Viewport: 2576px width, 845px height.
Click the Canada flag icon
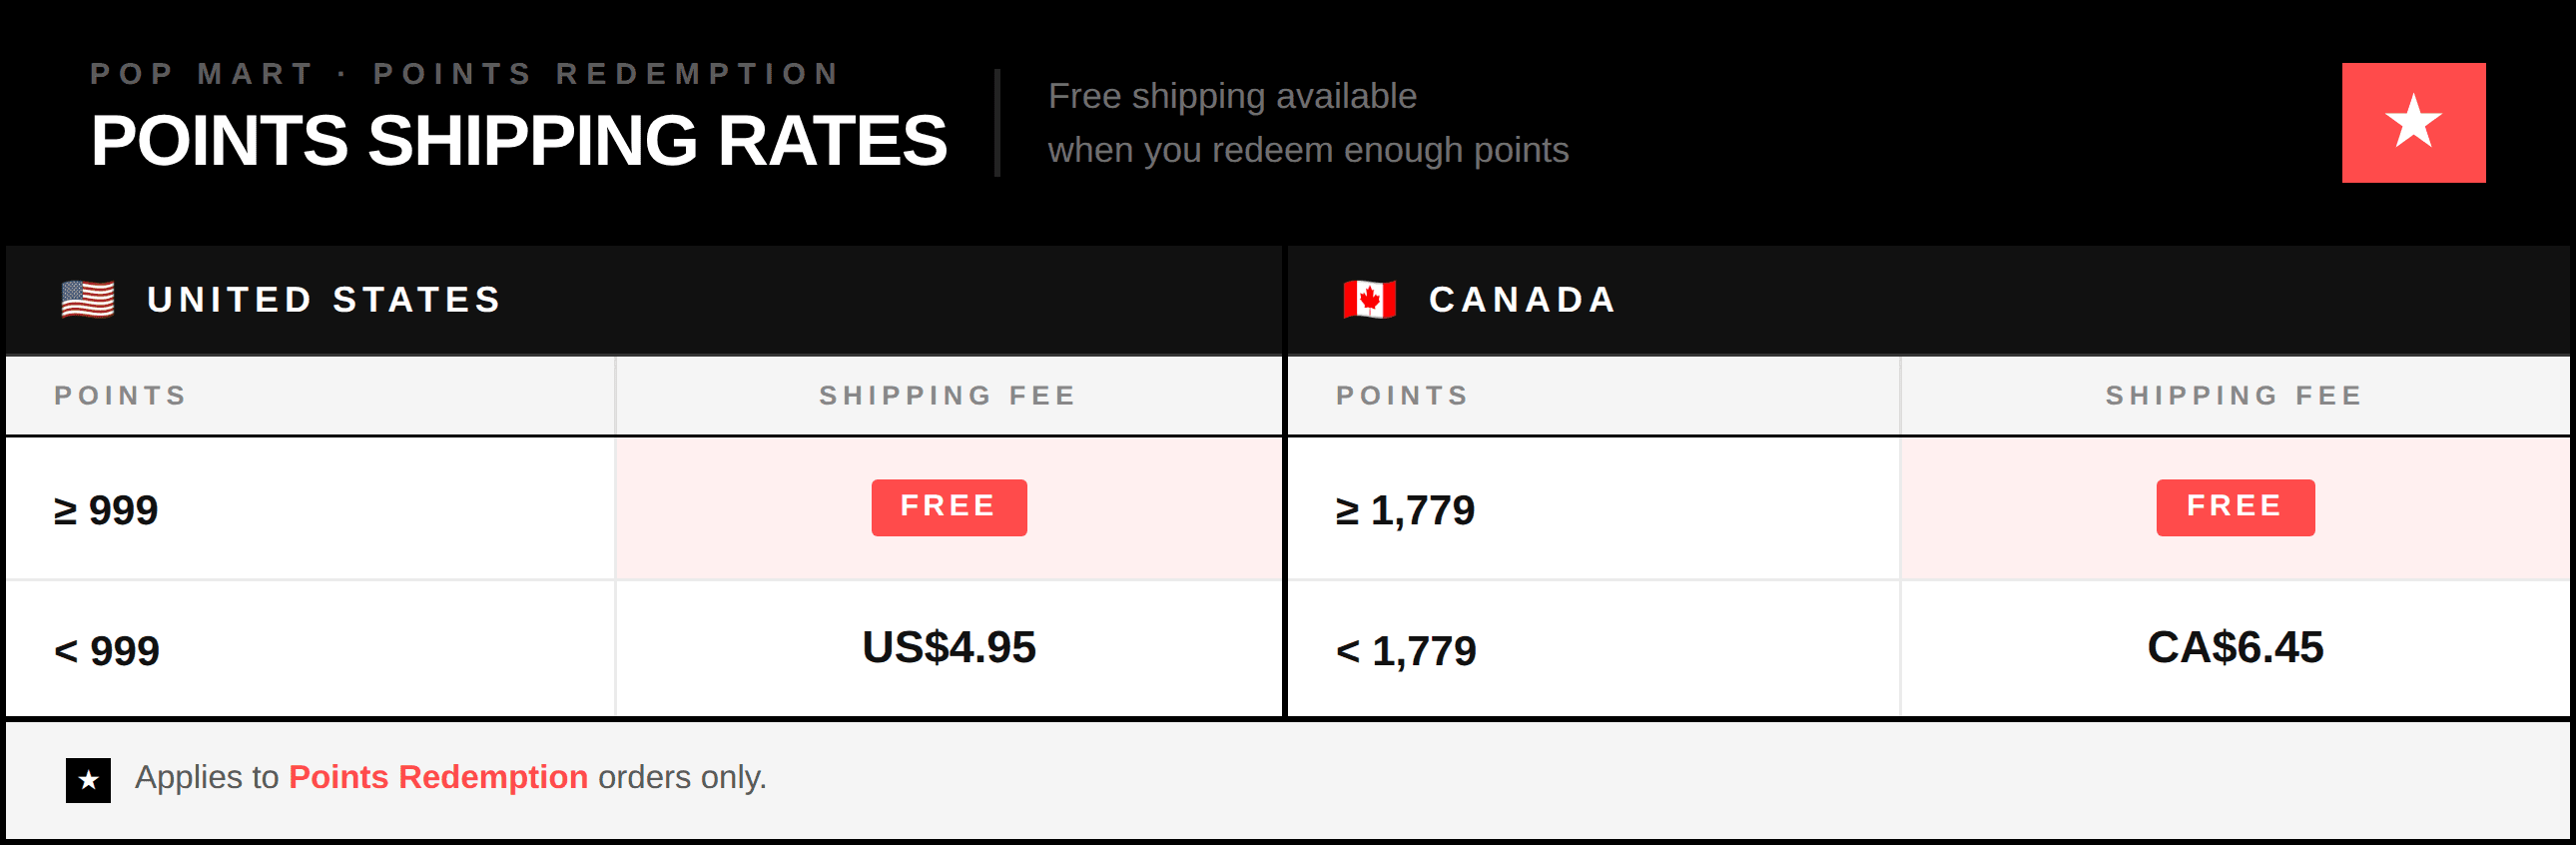(x=1370, y=299)
